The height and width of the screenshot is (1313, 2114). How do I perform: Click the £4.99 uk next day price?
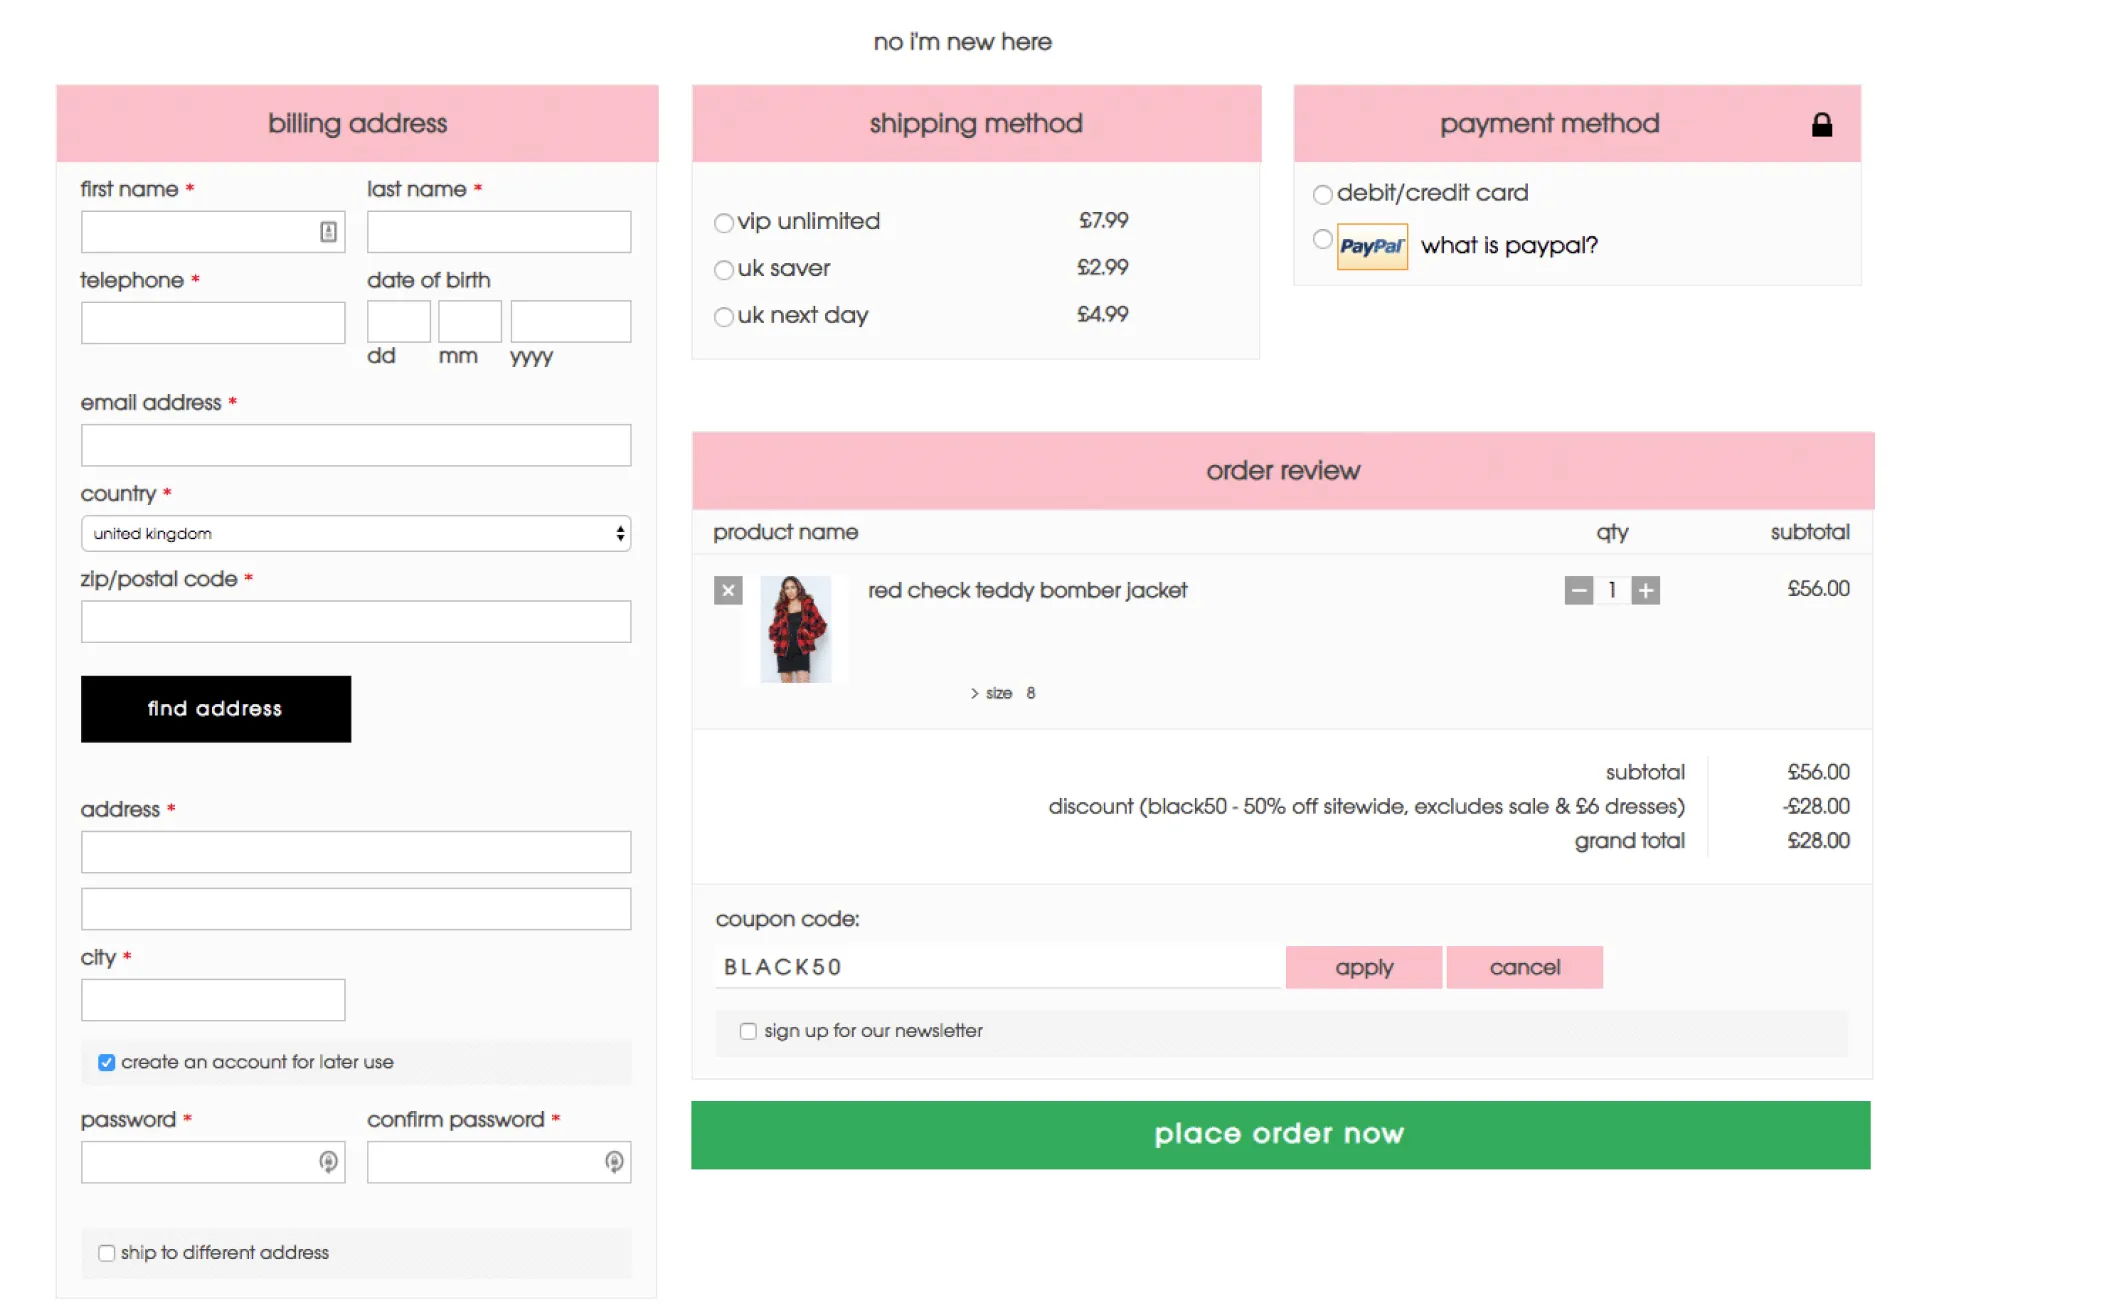pos(1102,315)
